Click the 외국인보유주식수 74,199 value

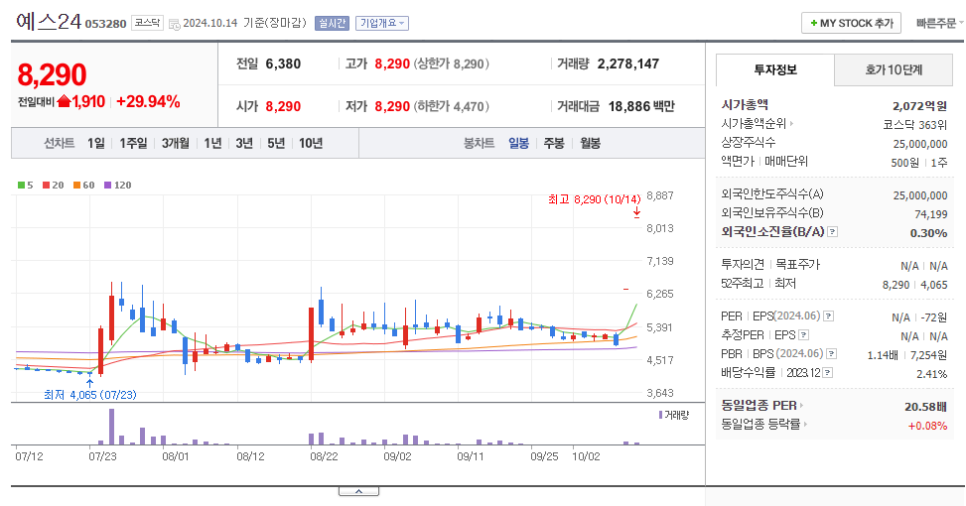(x=931, y=214)
